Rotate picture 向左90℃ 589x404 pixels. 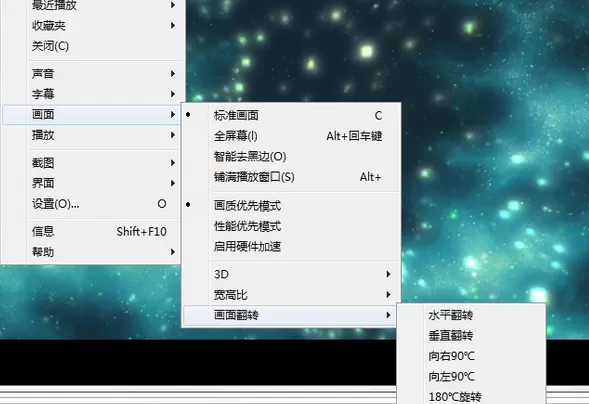coord(471,376)
